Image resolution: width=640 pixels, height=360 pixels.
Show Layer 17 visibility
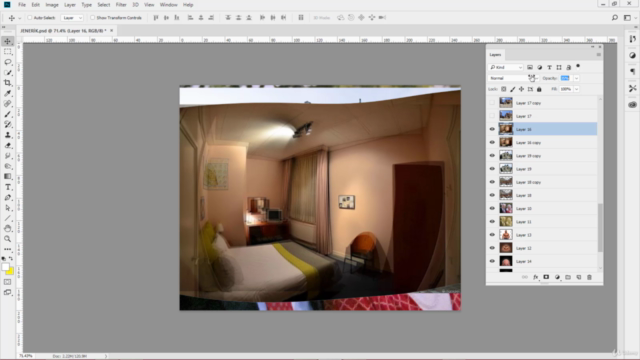[492, 116]
